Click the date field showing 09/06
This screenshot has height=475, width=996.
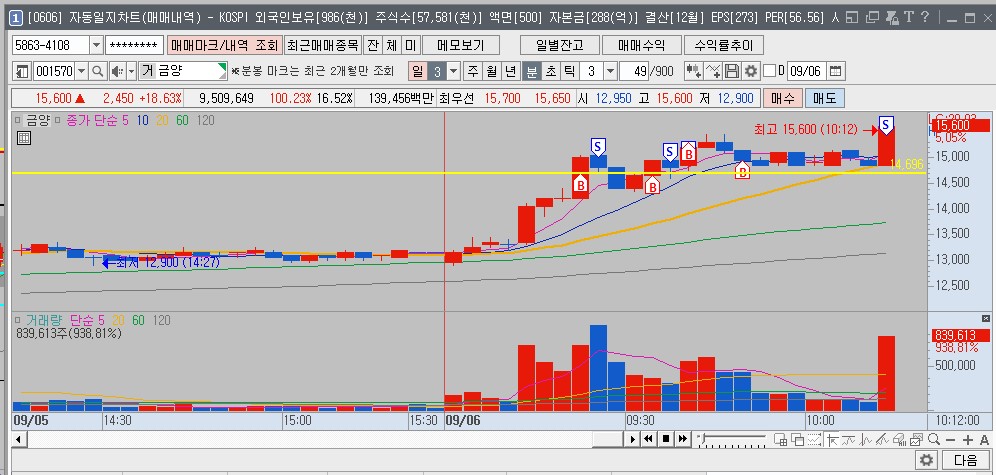click(x=807, y=71)
